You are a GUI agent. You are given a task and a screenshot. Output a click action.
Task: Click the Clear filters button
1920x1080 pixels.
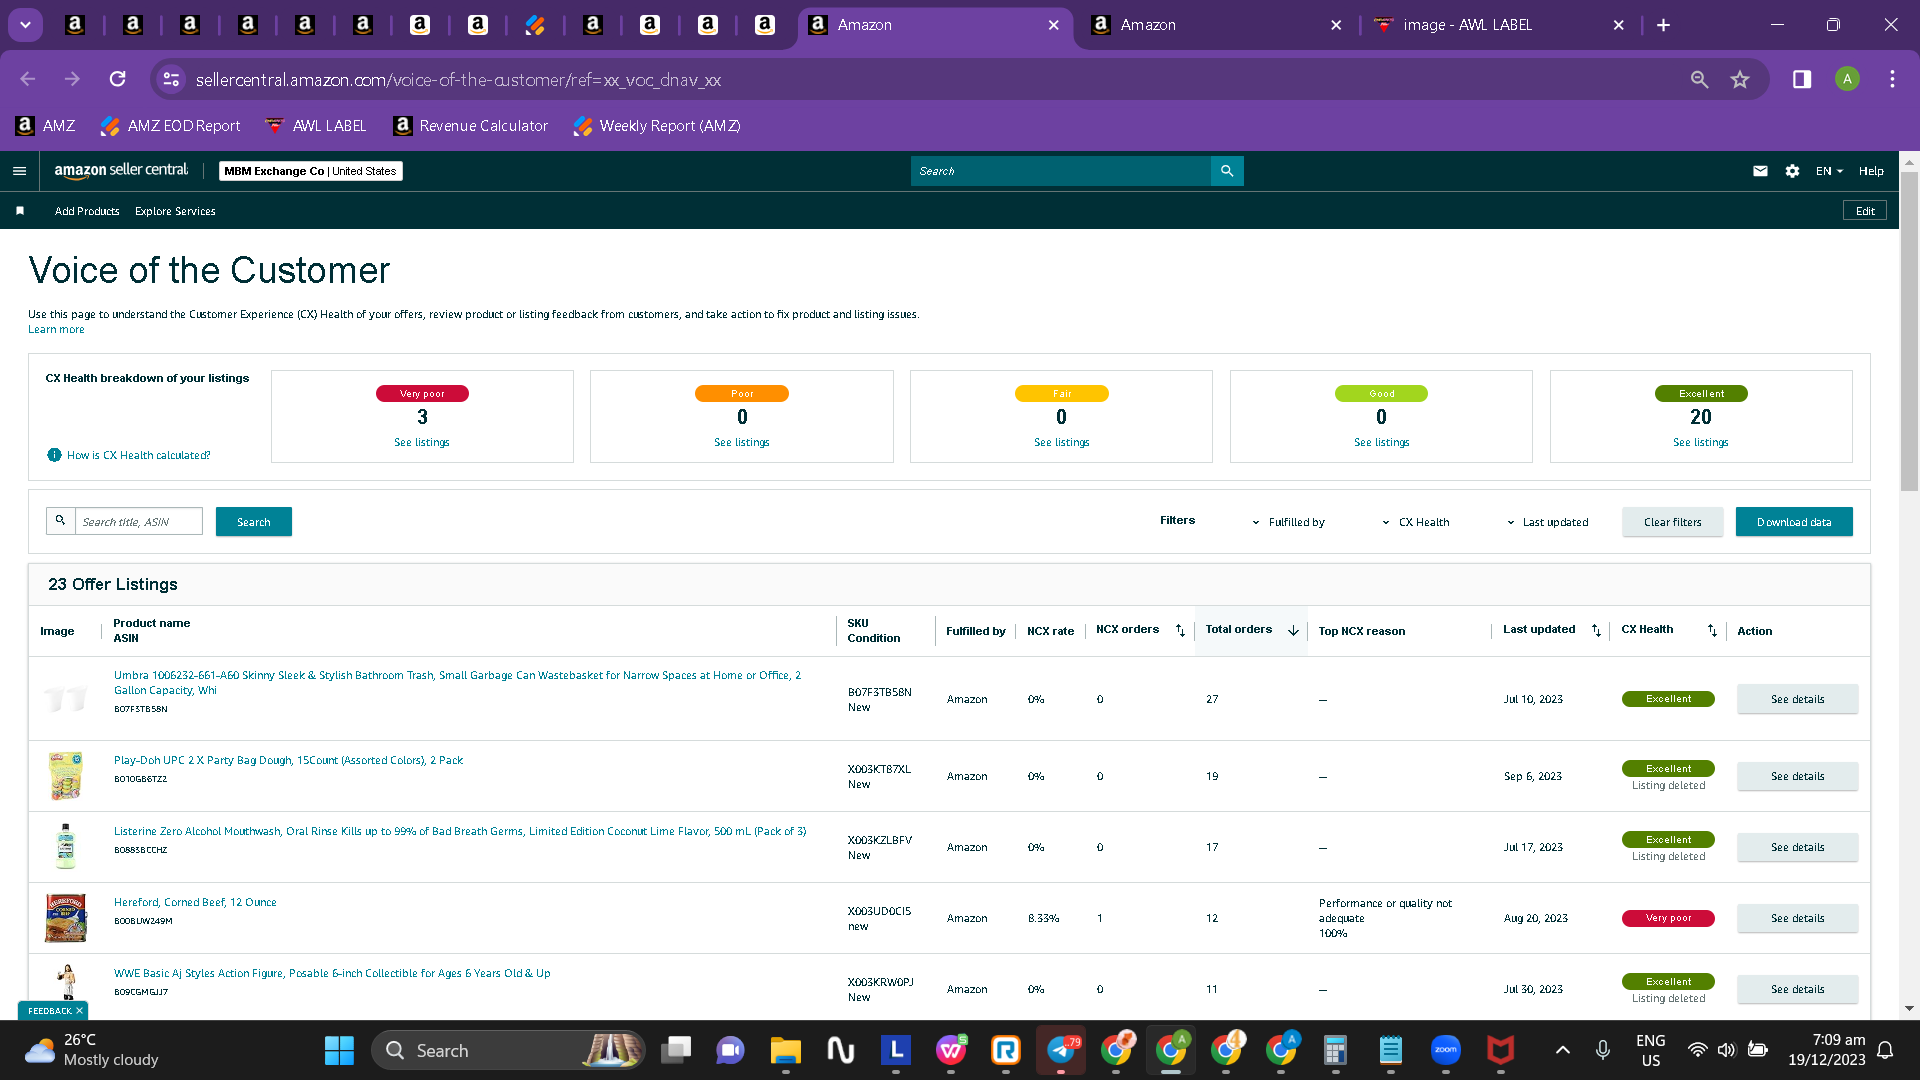click(x=1673, y=522)
